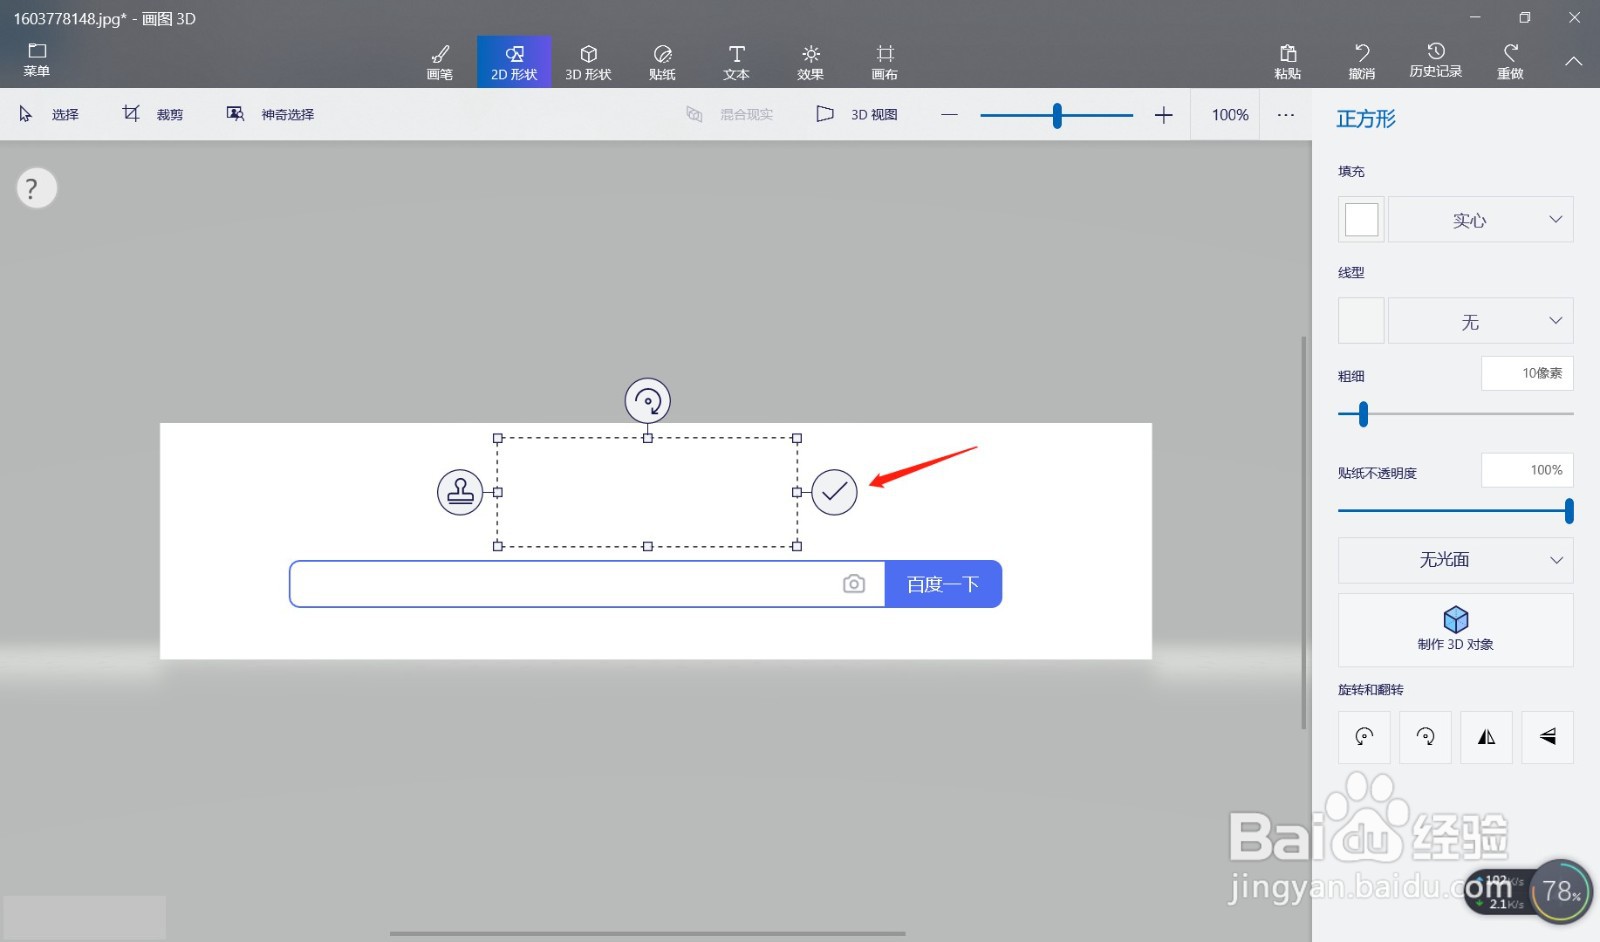Viewport: 1600px width, 942px height.
Task: Activate 神奇选择 magic select
Action: tap(270, 114)
